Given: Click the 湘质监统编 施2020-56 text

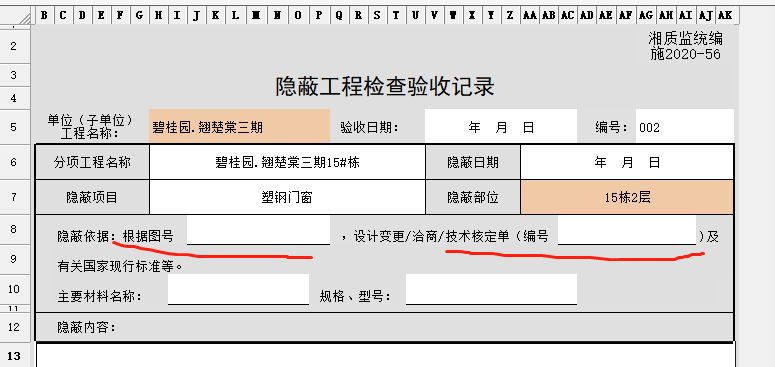Looking at the screenshot, I should tap(686, 46).
